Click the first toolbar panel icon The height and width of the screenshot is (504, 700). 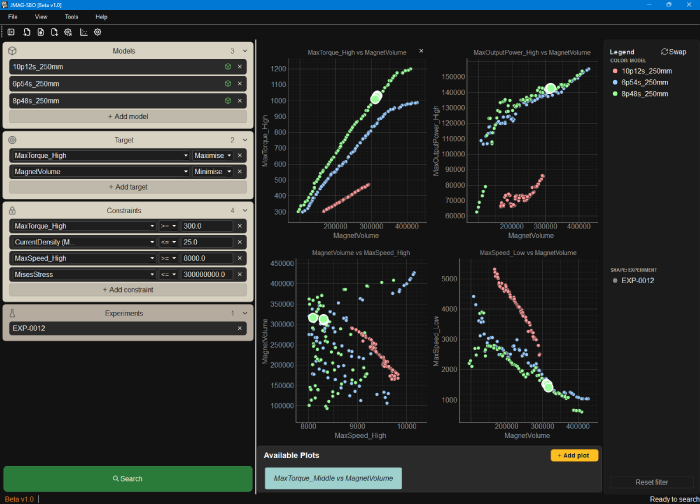11,32
